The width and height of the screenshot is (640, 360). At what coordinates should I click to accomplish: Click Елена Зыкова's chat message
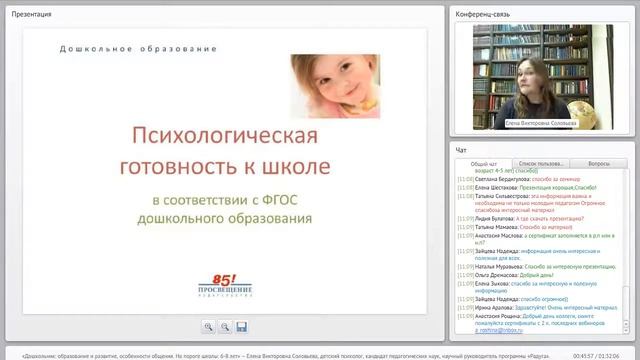527,287
